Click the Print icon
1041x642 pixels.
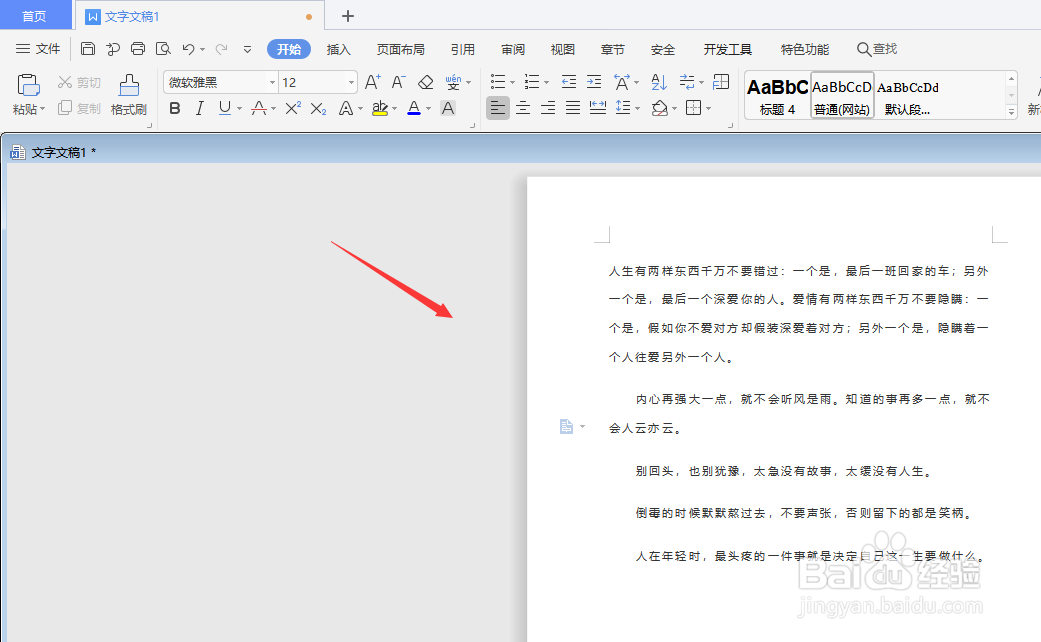pyautogui.click(x=138, y=48)
